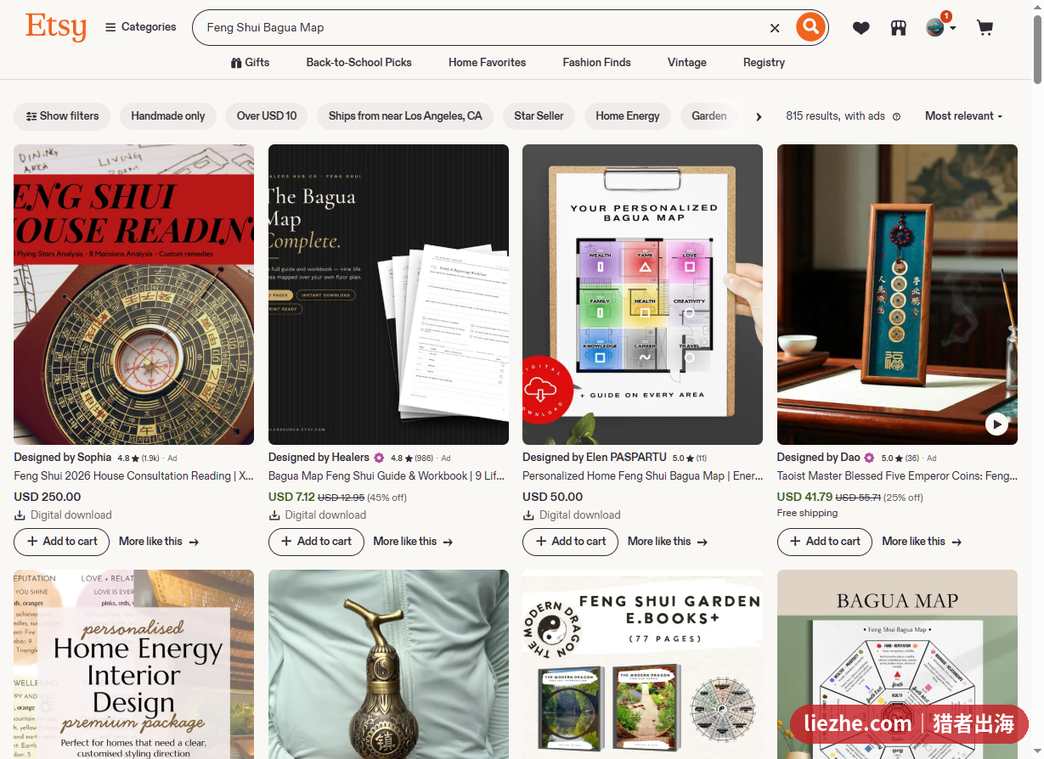Viewport: 1044px width, 759px height.
Task: Open Favorites via the heart icon
Action: click(861, 27)
